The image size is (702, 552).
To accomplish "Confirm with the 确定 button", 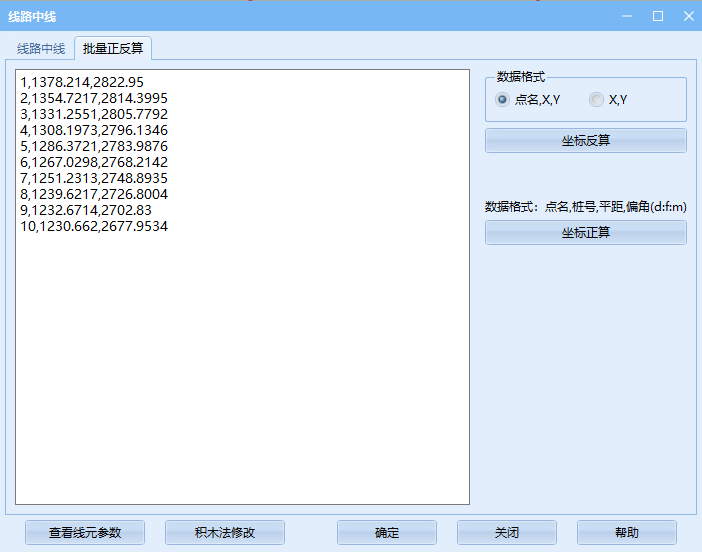I will click(x=387, y=533).
